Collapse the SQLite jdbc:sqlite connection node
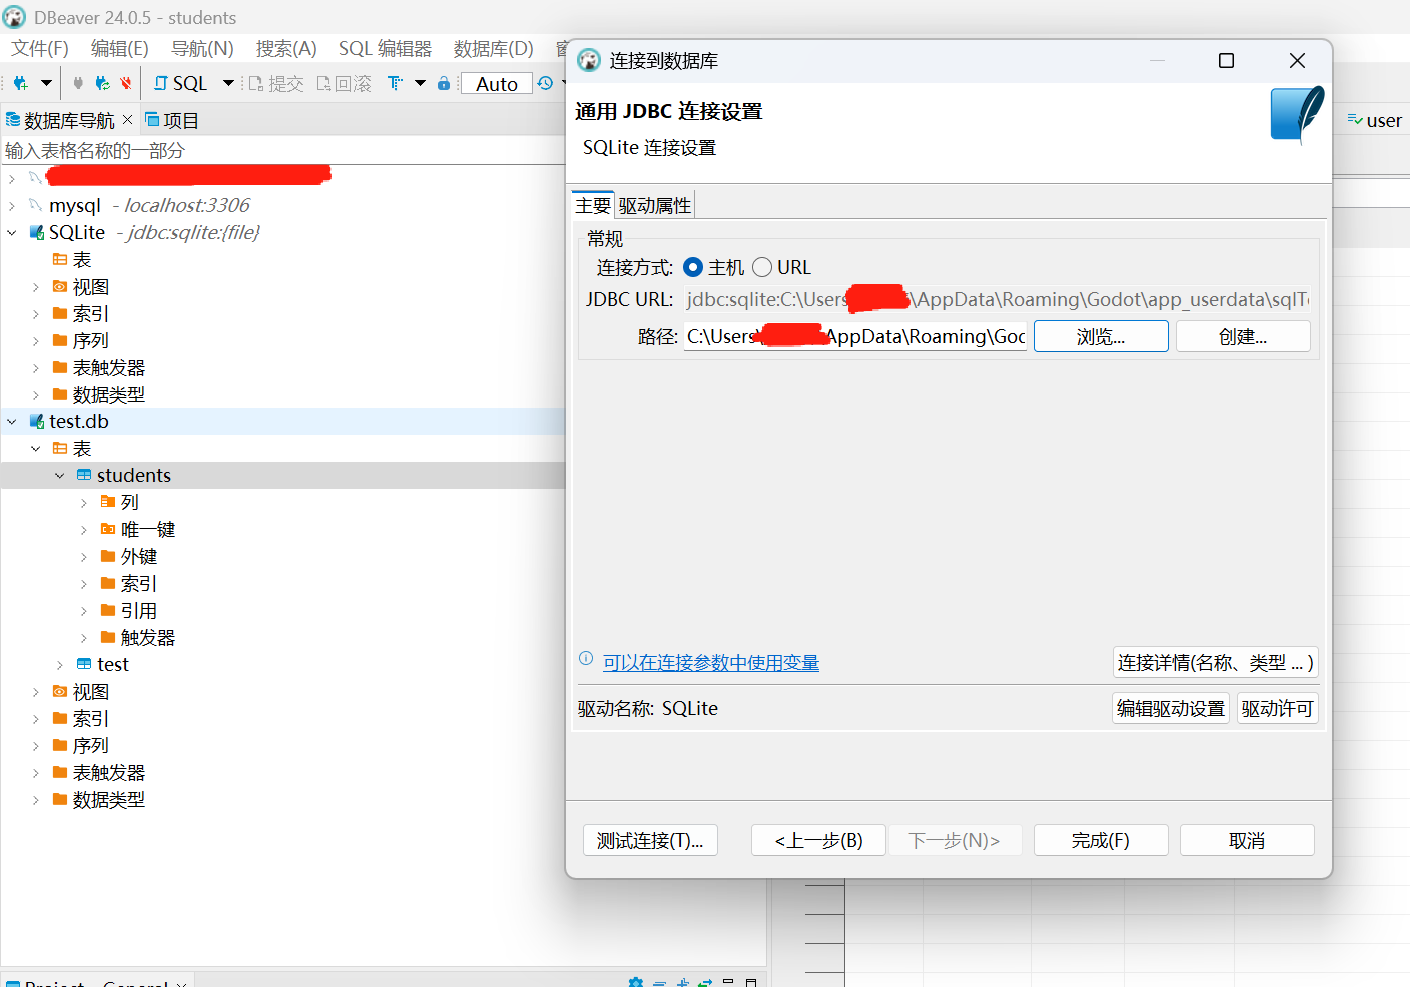This screenshot has width=1410, height=987. 12,232
